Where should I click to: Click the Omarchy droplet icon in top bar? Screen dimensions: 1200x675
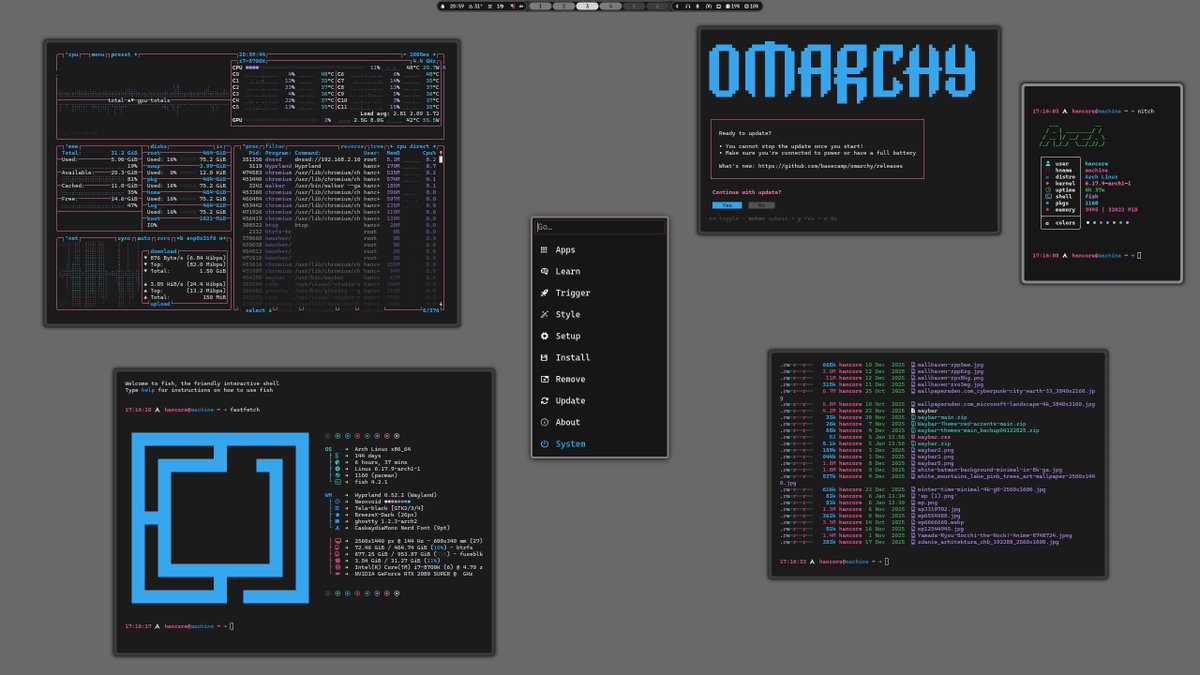pos(443,6)
